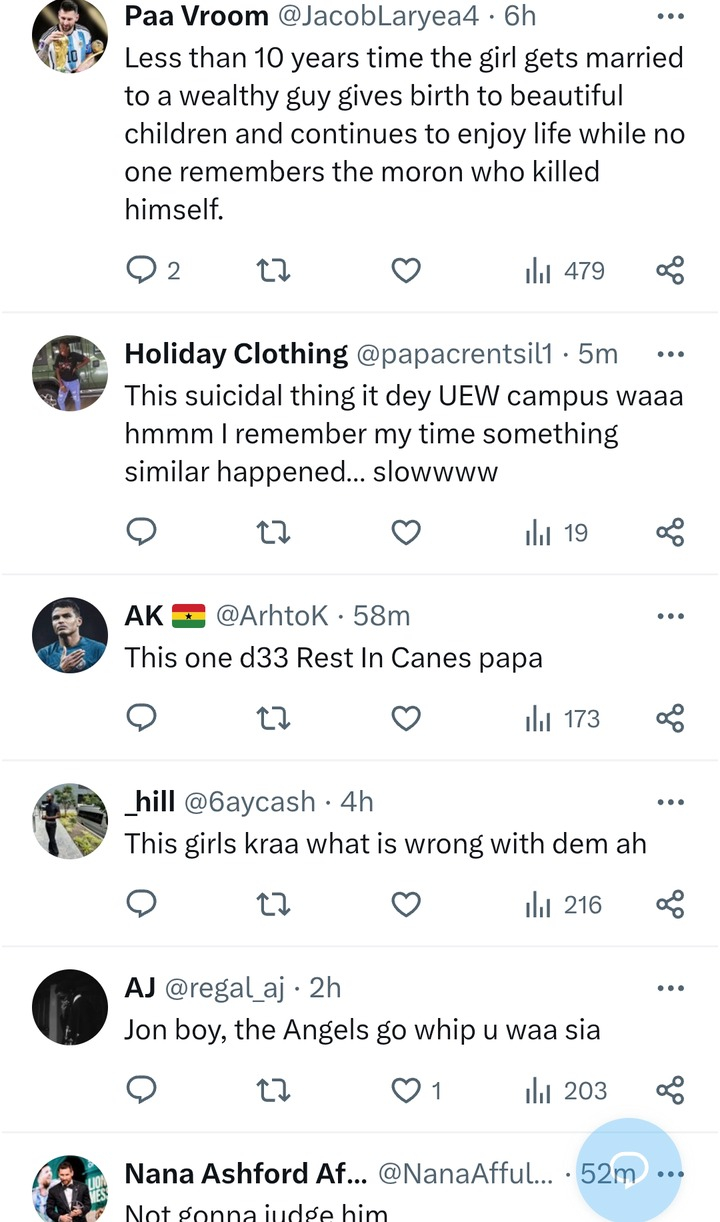Retweet Paa Vroom's post
This screenshot has width=720, height=1222.
click(x=273, y=270)
